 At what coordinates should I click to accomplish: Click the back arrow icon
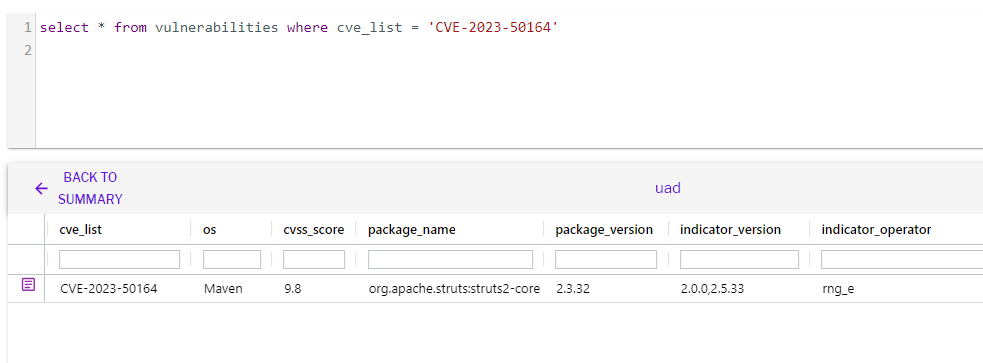(x=41, y=188)
